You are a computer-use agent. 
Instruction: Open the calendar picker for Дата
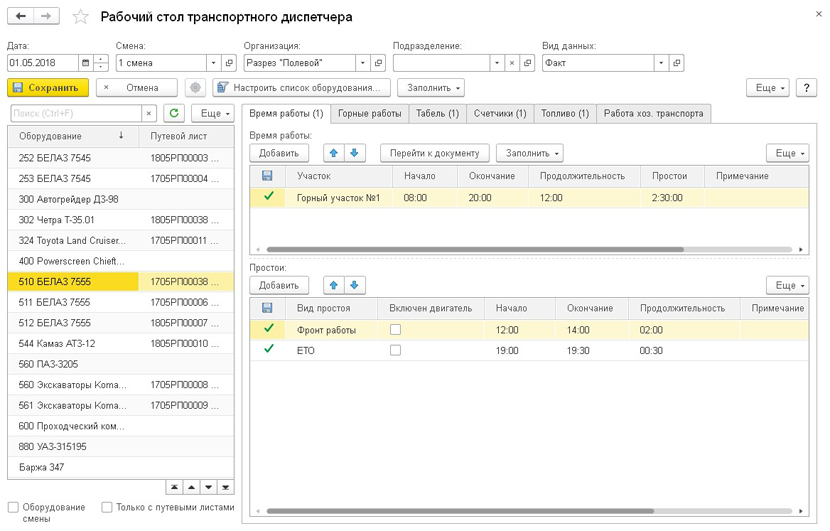click(86, 63)
